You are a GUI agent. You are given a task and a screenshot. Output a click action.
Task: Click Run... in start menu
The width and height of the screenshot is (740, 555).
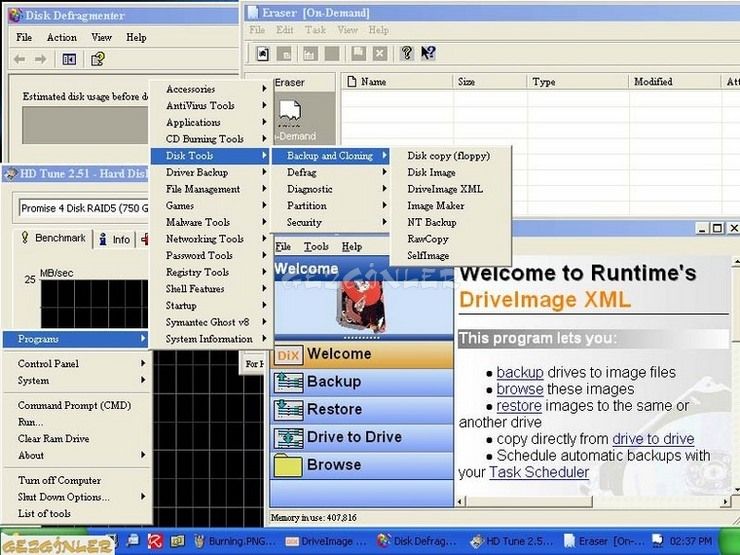click(x=77, y=422)
